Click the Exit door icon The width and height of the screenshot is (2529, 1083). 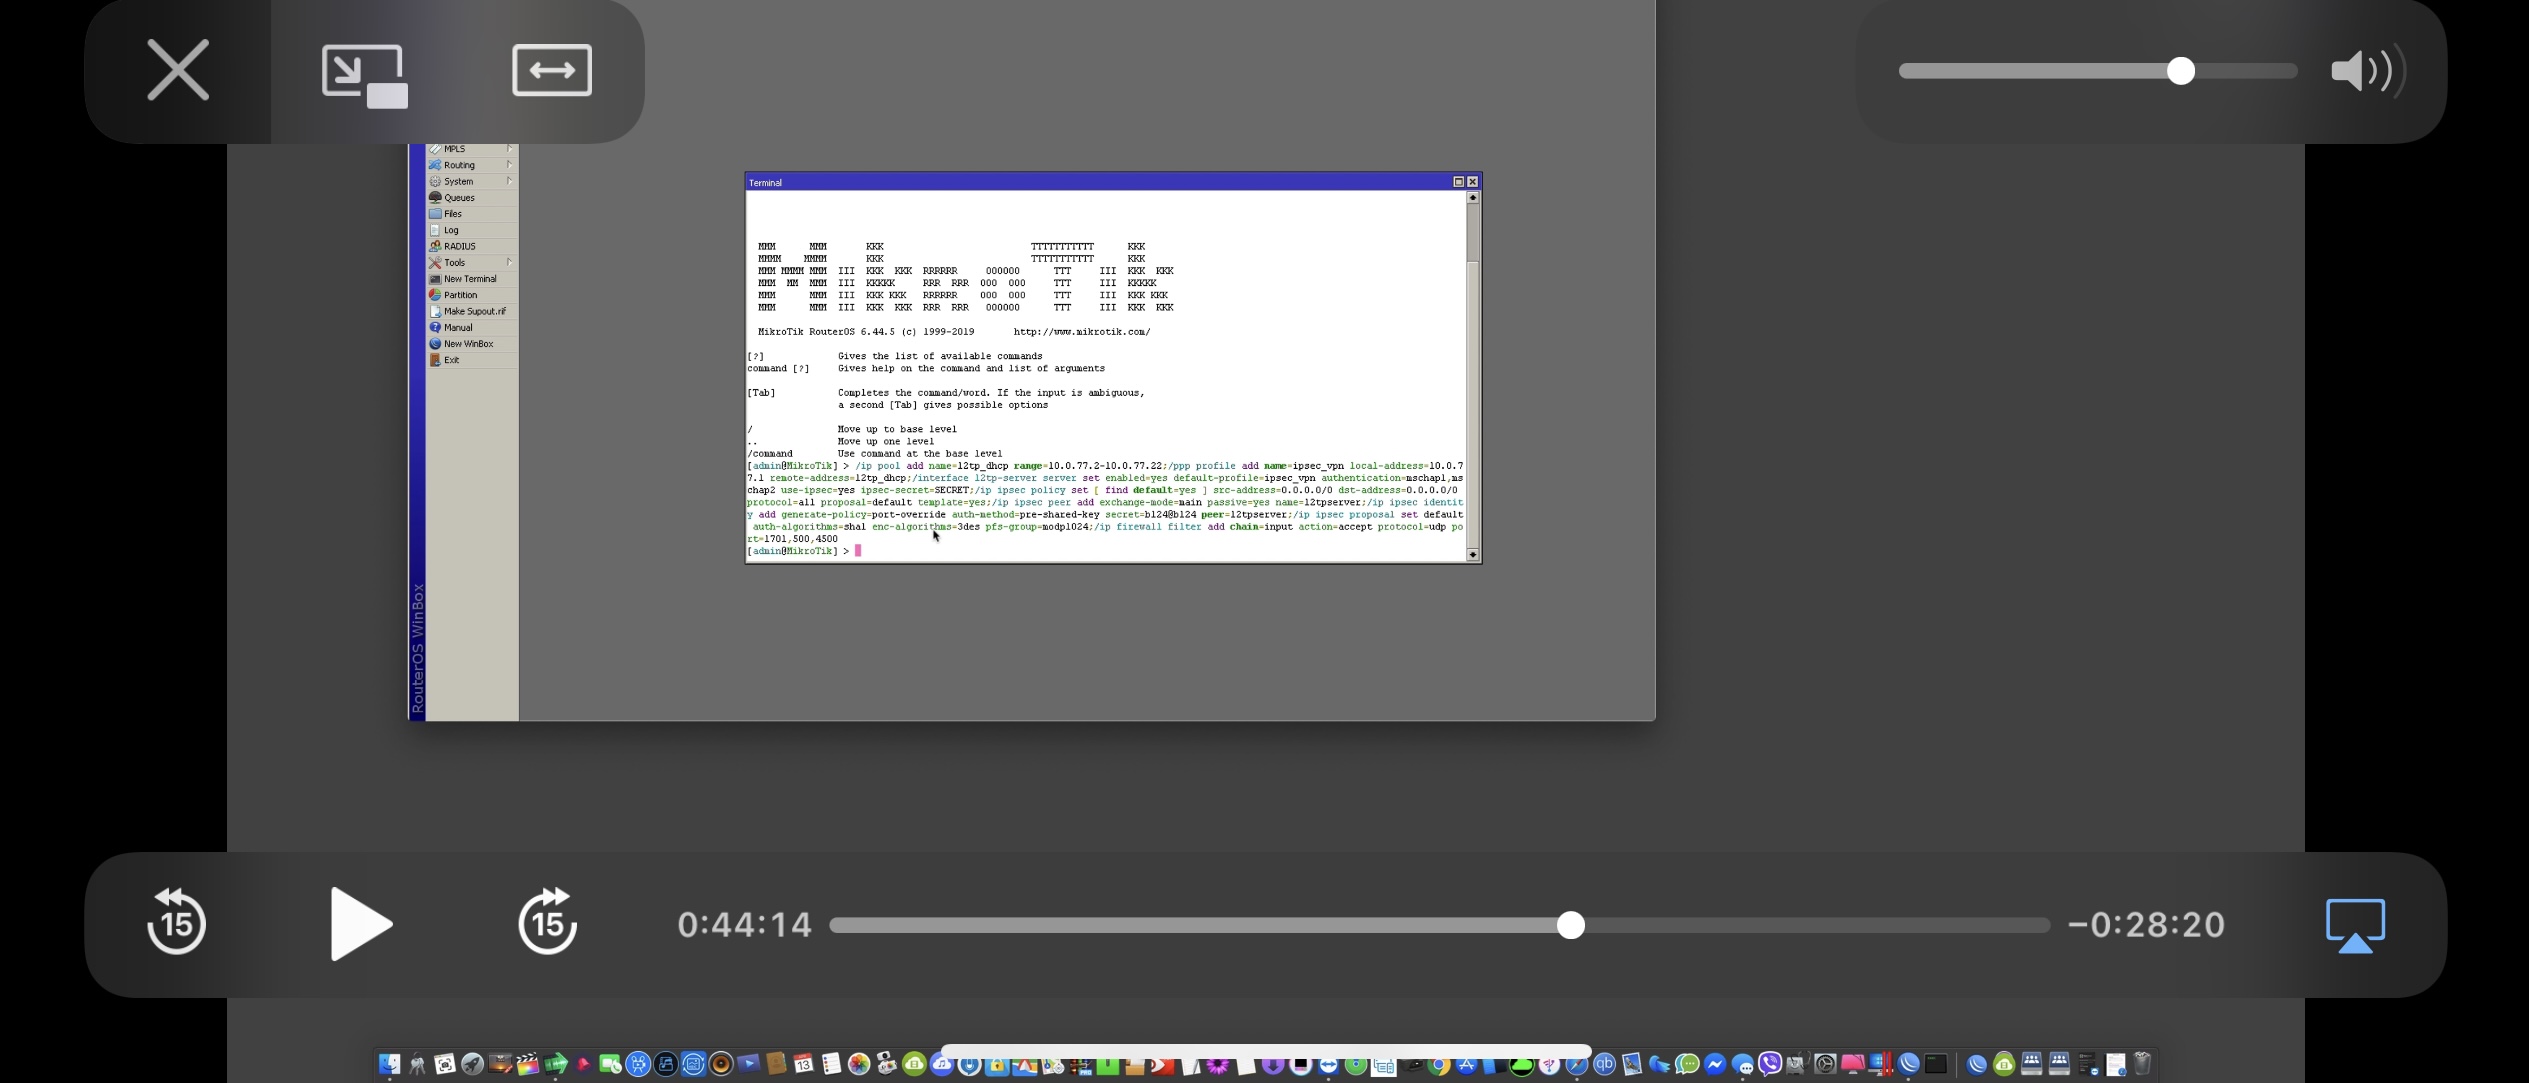435,360
